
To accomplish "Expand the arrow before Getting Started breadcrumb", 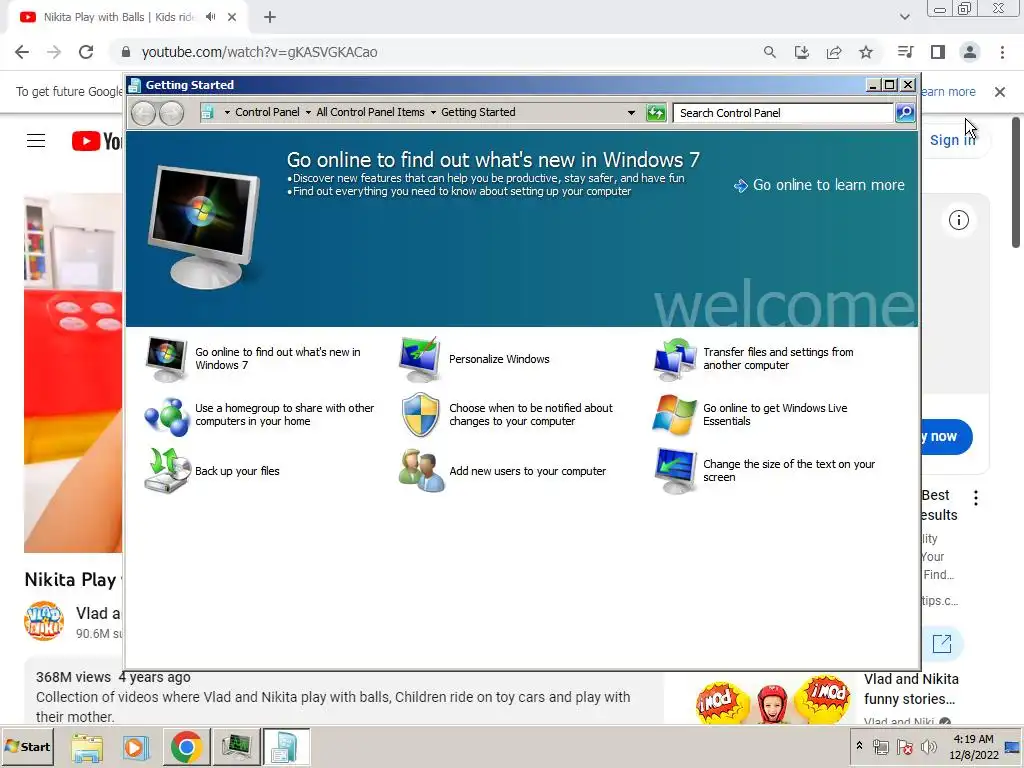I will (x=433, y=113).
